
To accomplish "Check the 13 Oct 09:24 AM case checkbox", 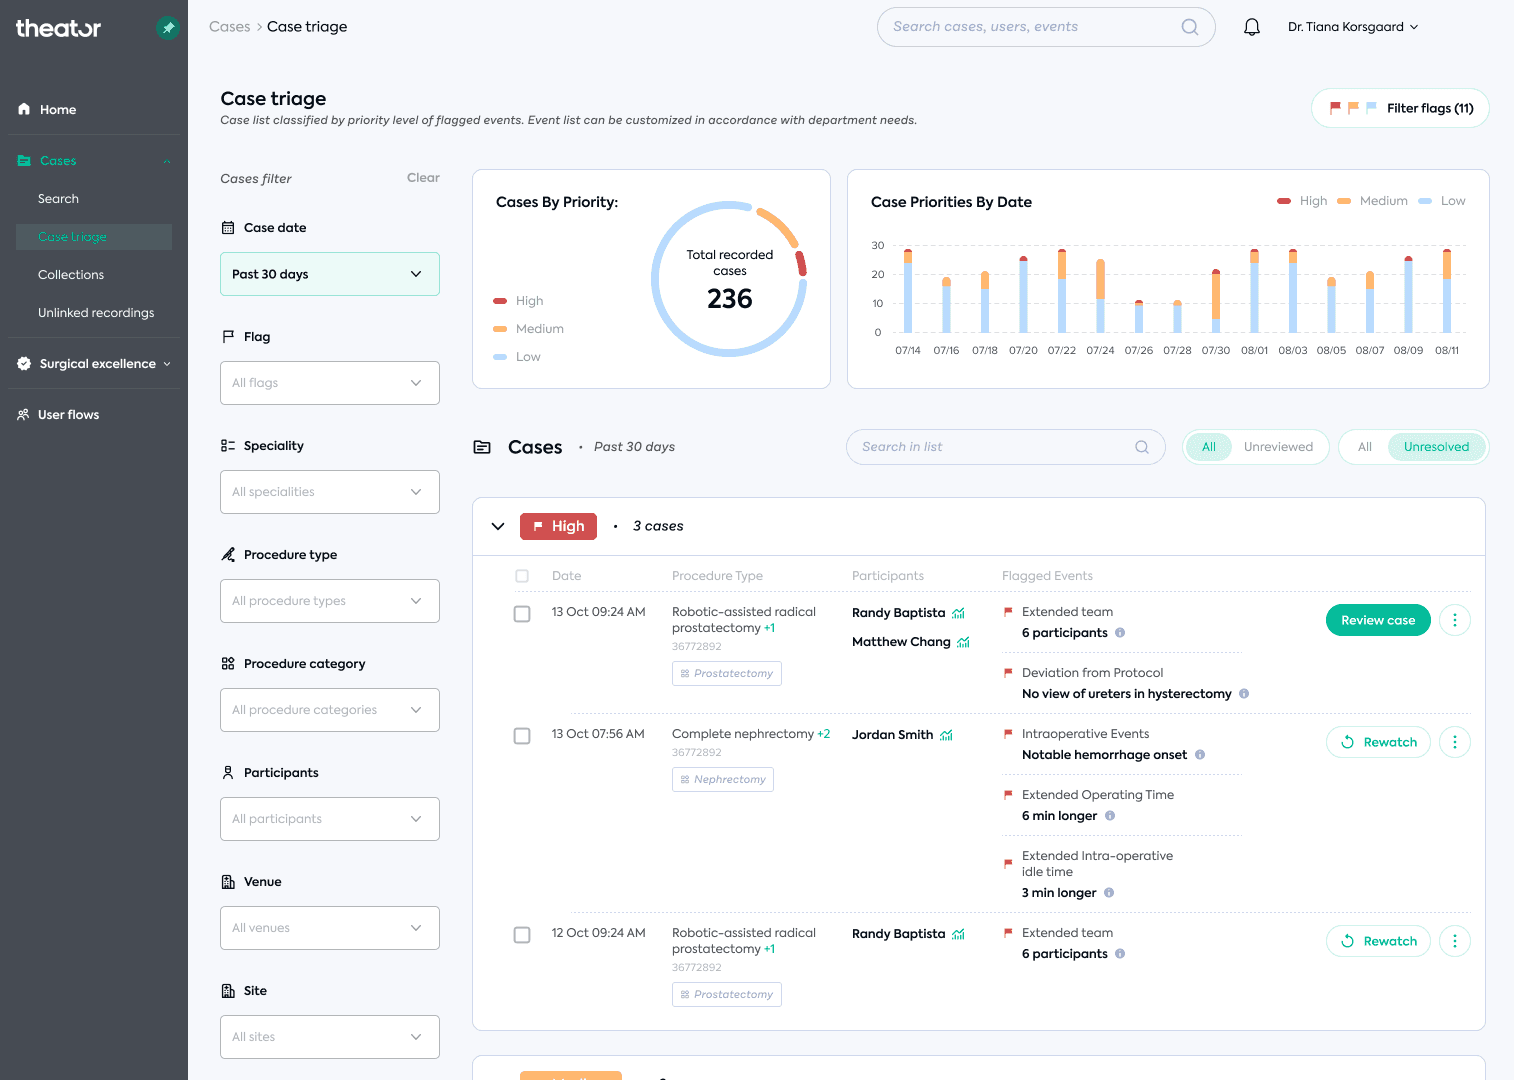I will click(x=522, y=614).
